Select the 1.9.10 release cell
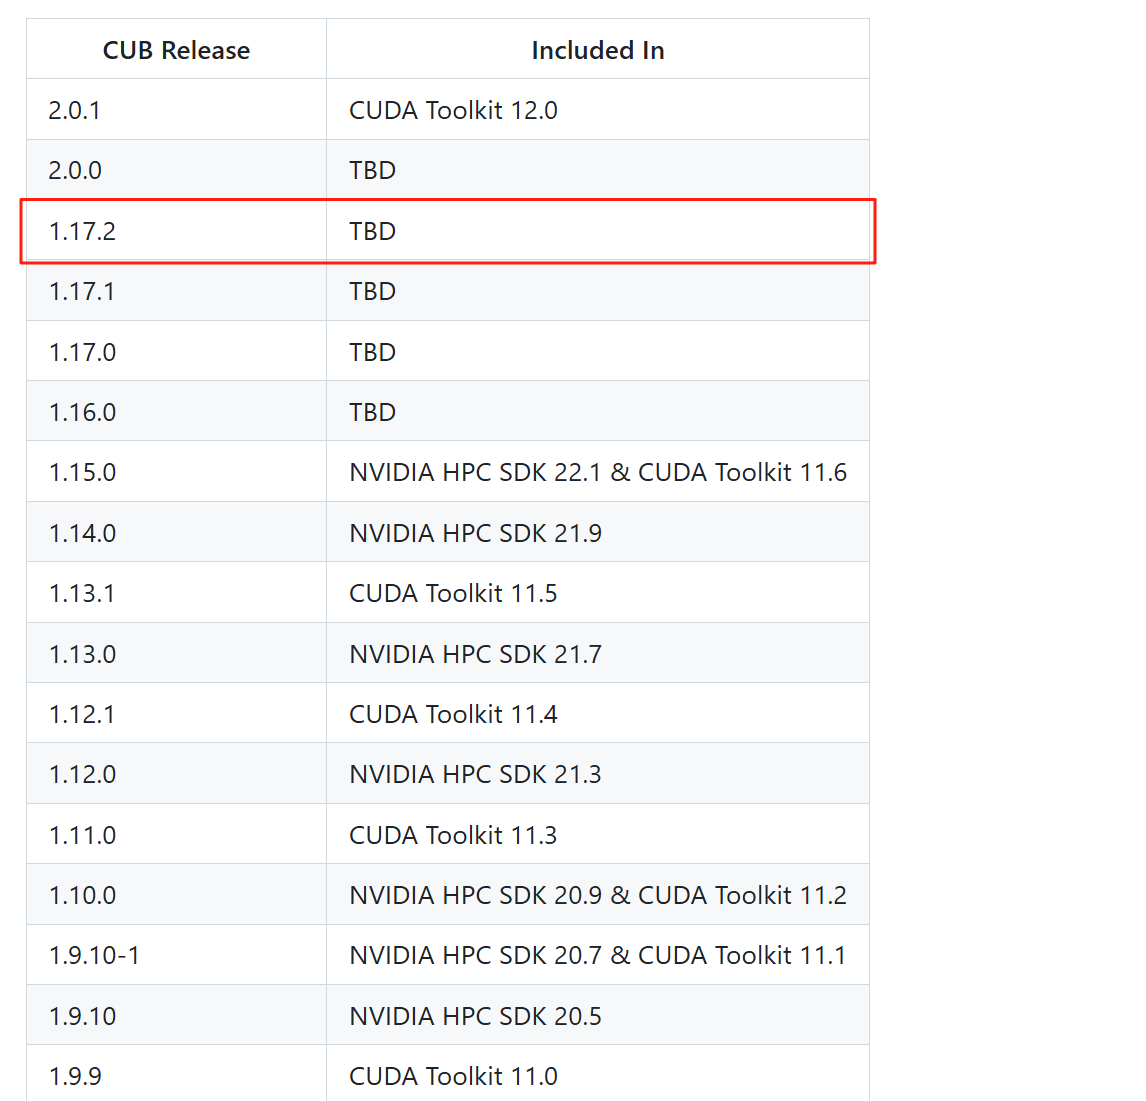The width and height of the screenshot is (1146, 1101). 176,1015
